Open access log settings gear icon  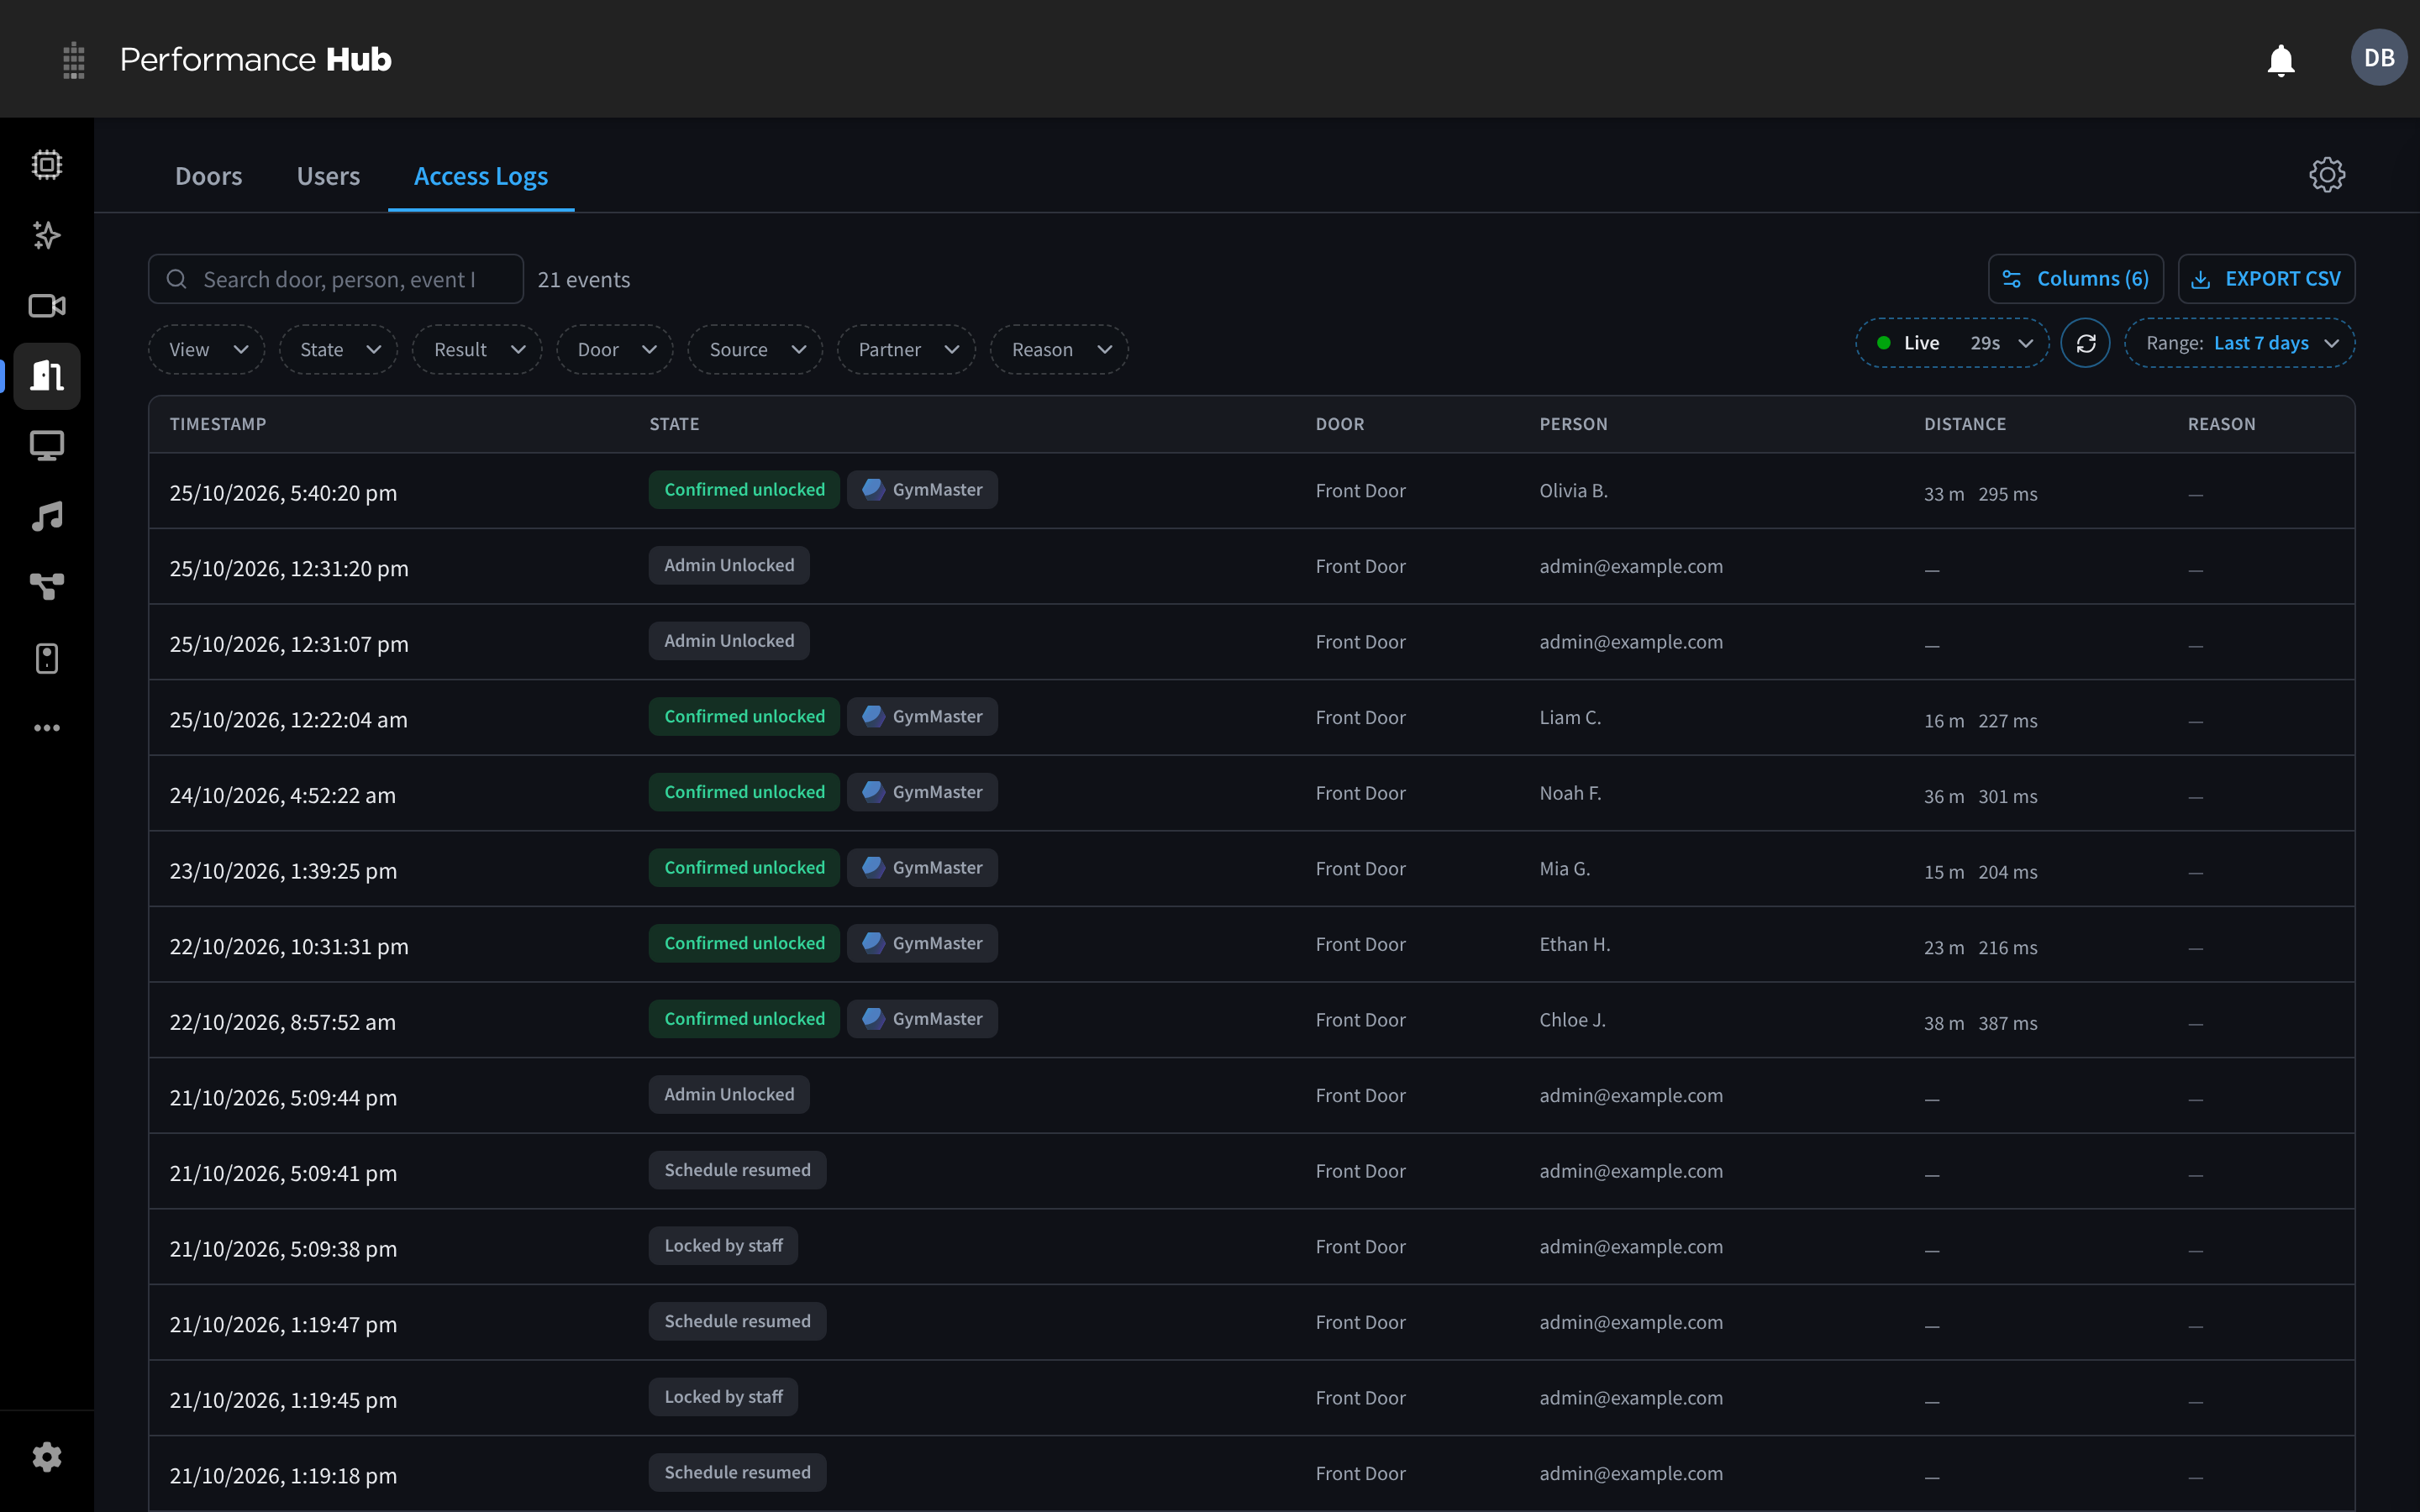click(2326, 175)
